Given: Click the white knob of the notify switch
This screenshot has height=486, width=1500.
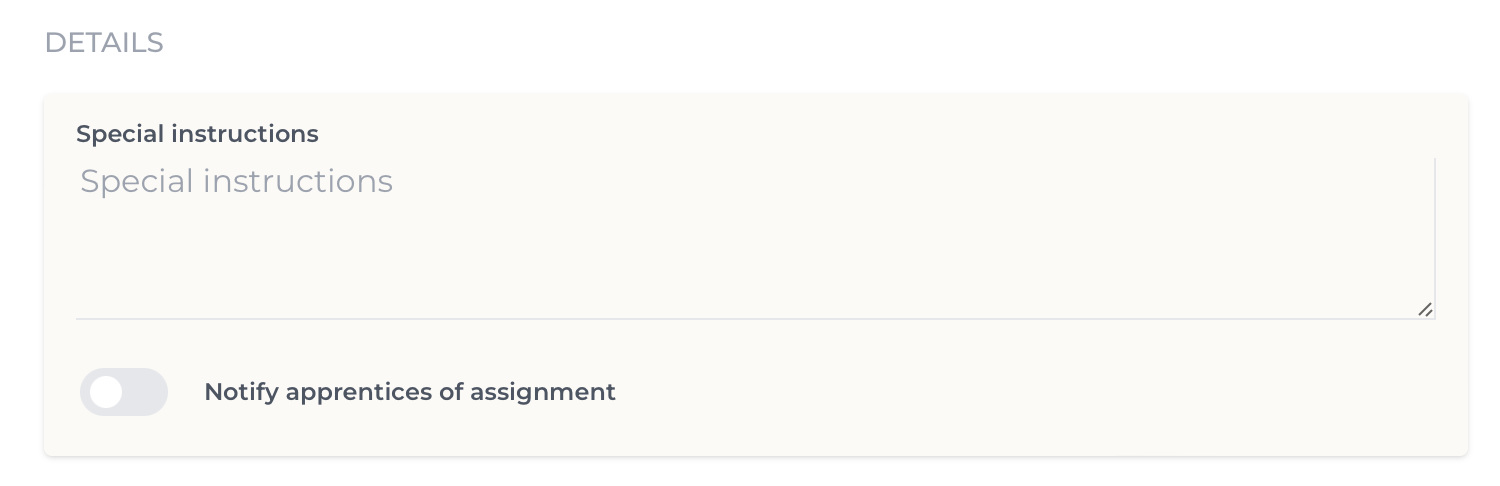Looking at the screenshot, I should (105, 392).
